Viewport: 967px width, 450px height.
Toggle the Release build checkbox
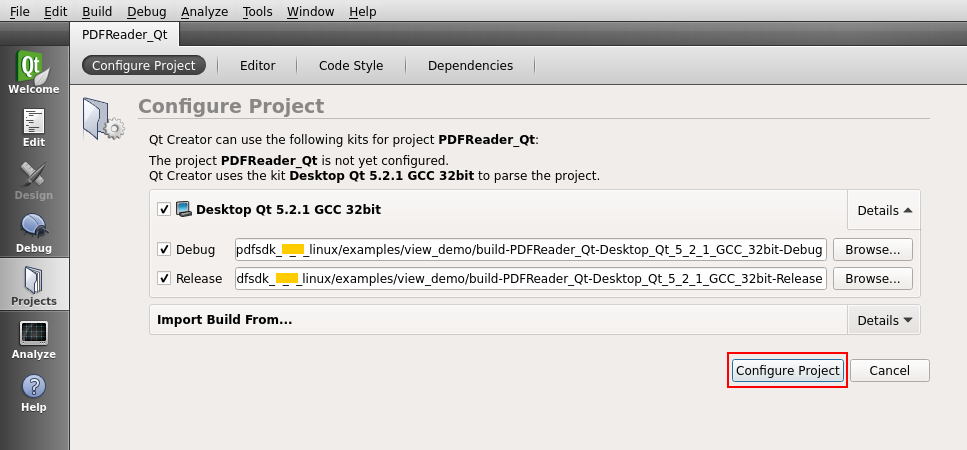tap(164, 278)
